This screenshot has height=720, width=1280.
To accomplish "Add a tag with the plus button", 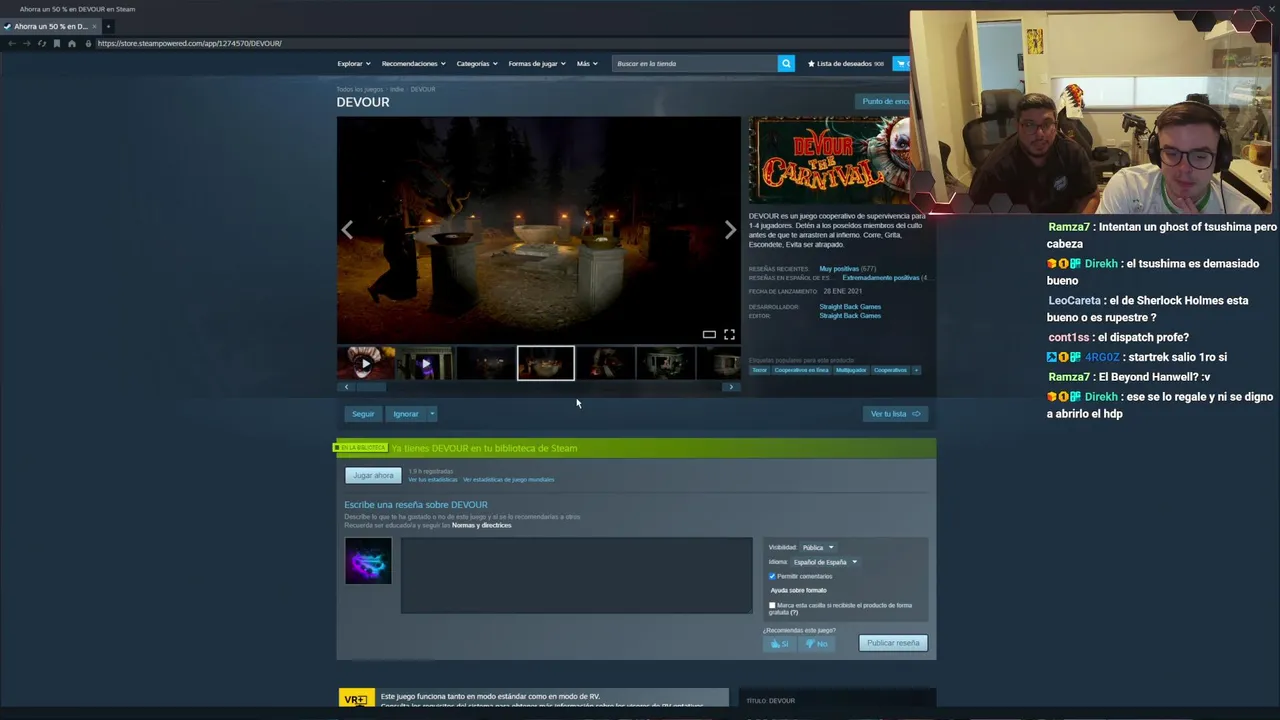I will click(915, 370).
